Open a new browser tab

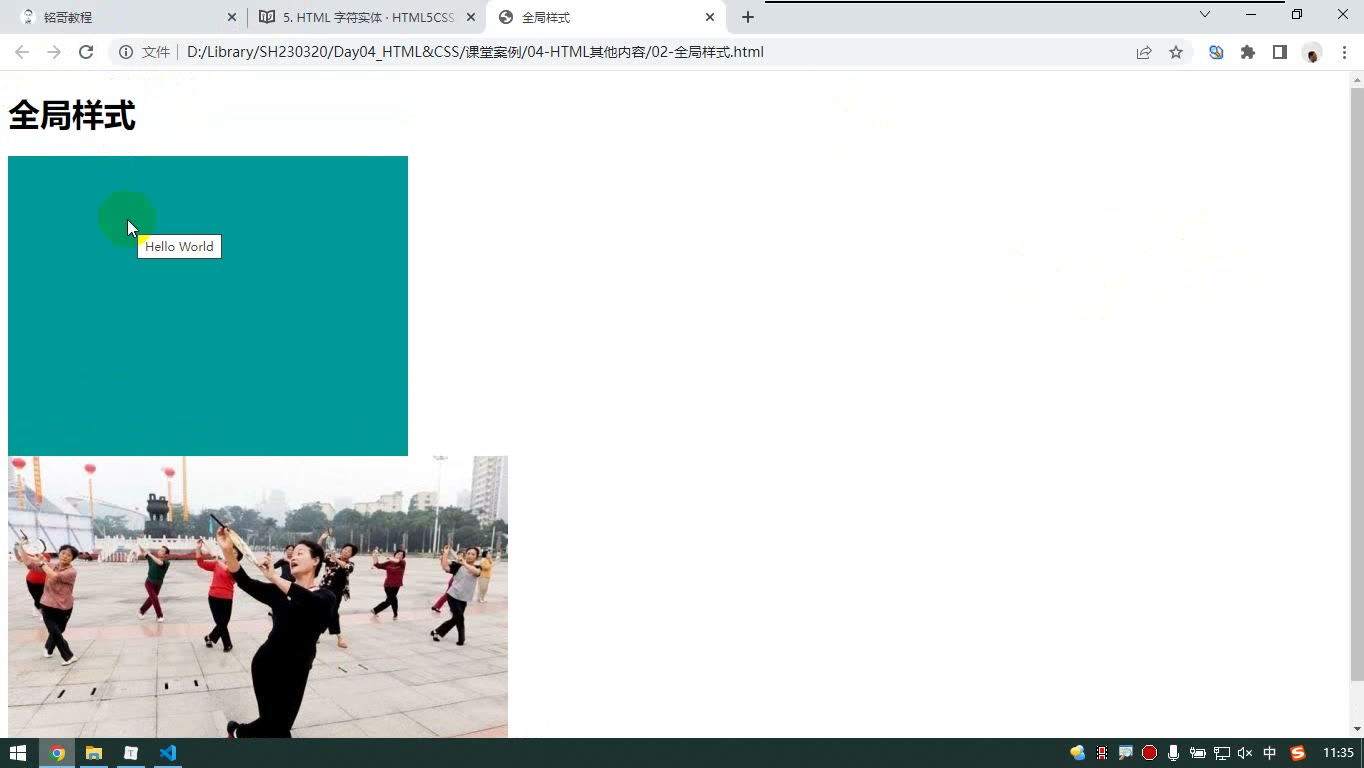[x=748, y=17]
